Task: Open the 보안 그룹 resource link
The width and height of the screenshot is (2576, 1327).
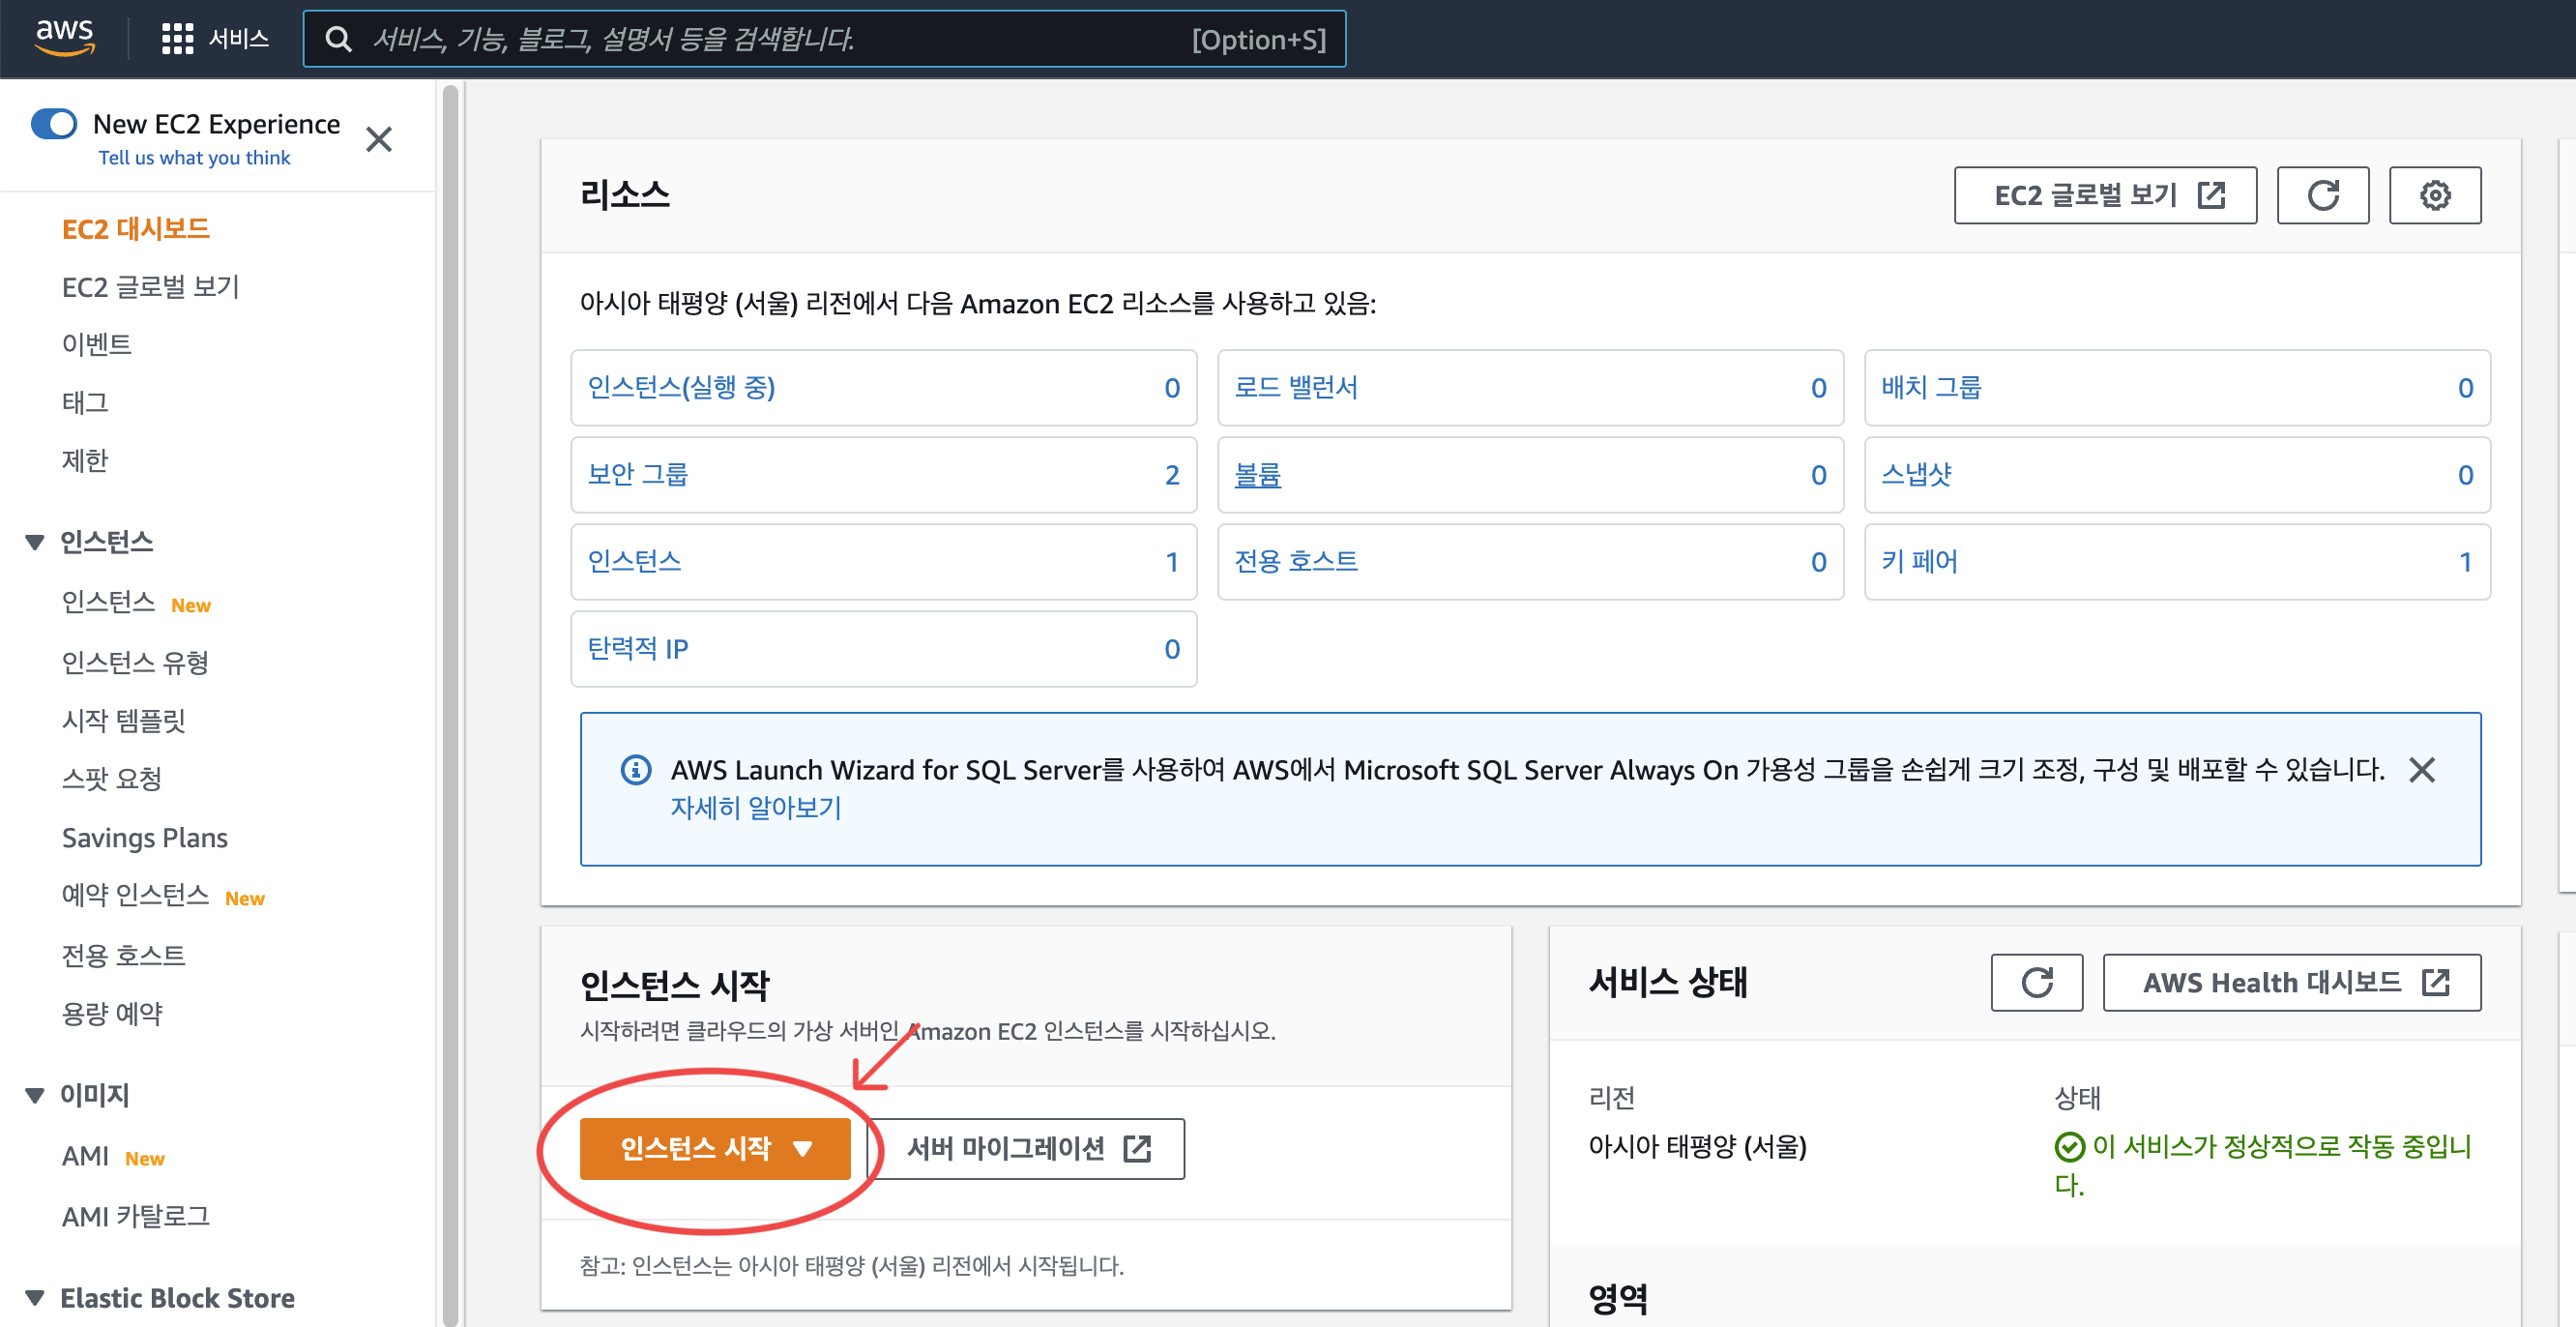Action: [638, 474]
